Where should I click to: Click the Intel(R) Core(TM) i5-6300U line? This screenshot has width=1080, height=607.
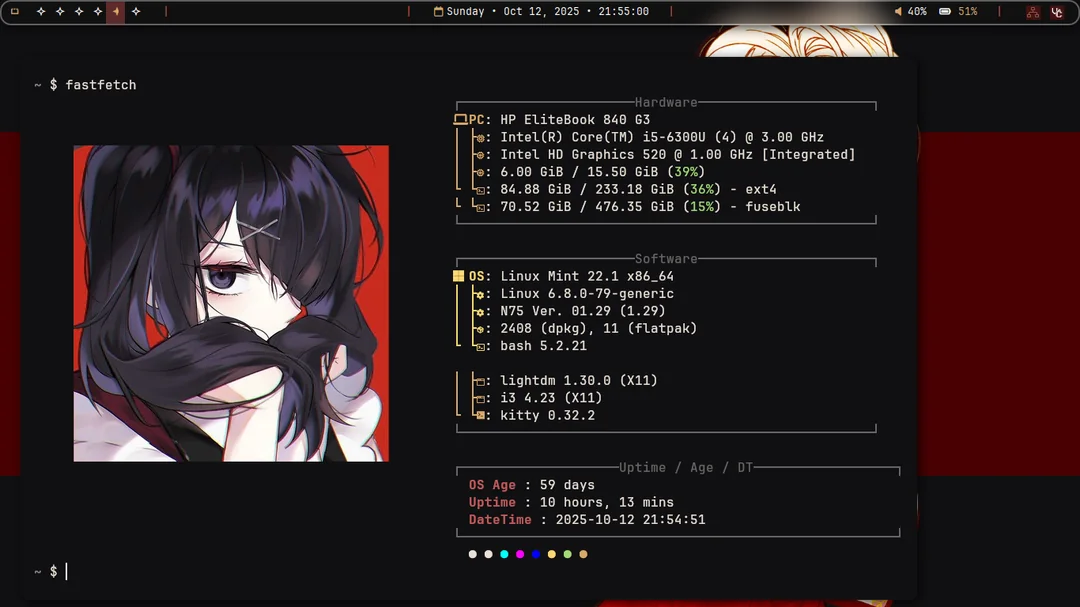662,137
